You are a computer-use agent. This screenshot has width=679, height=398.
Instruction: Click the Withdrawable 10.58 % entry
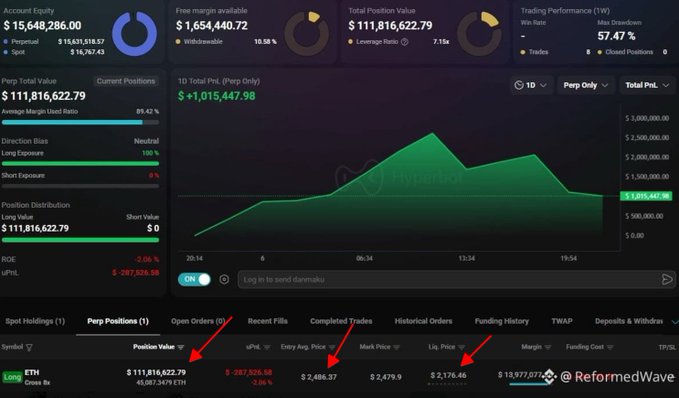(x=226, y=42)
